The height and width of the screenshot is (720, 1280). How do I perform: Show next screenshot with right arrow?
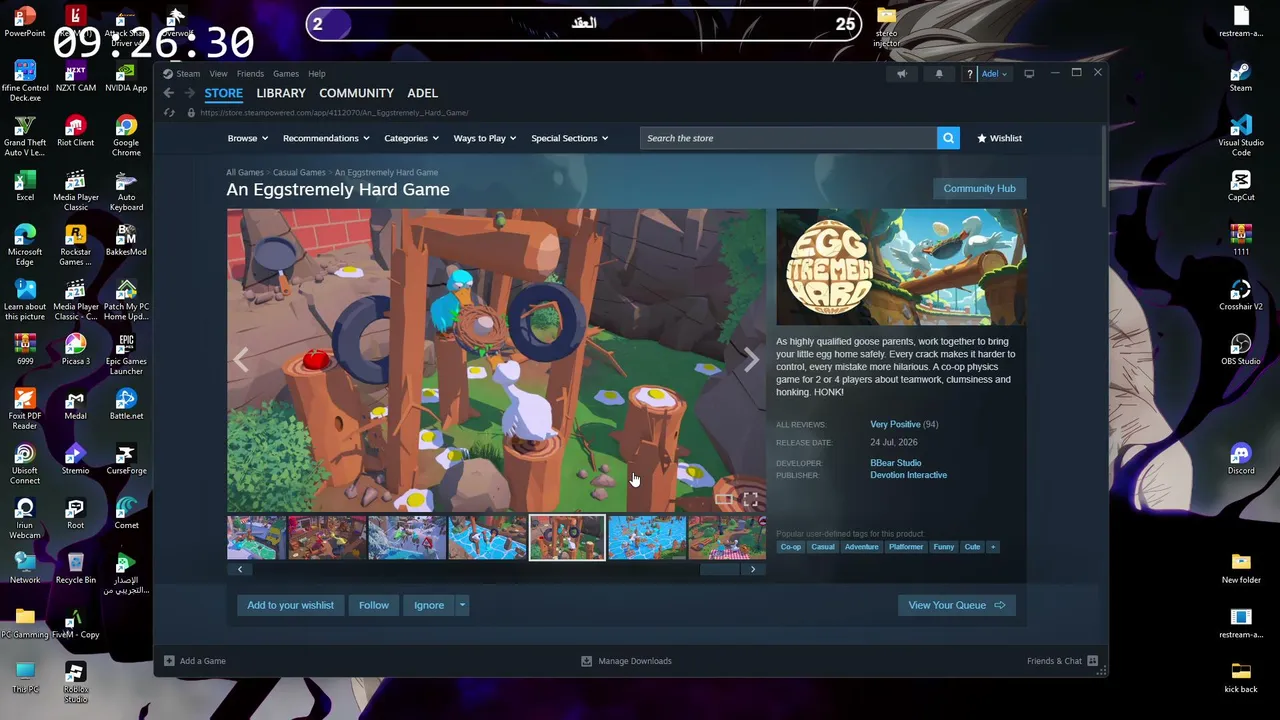pos(751,360)
